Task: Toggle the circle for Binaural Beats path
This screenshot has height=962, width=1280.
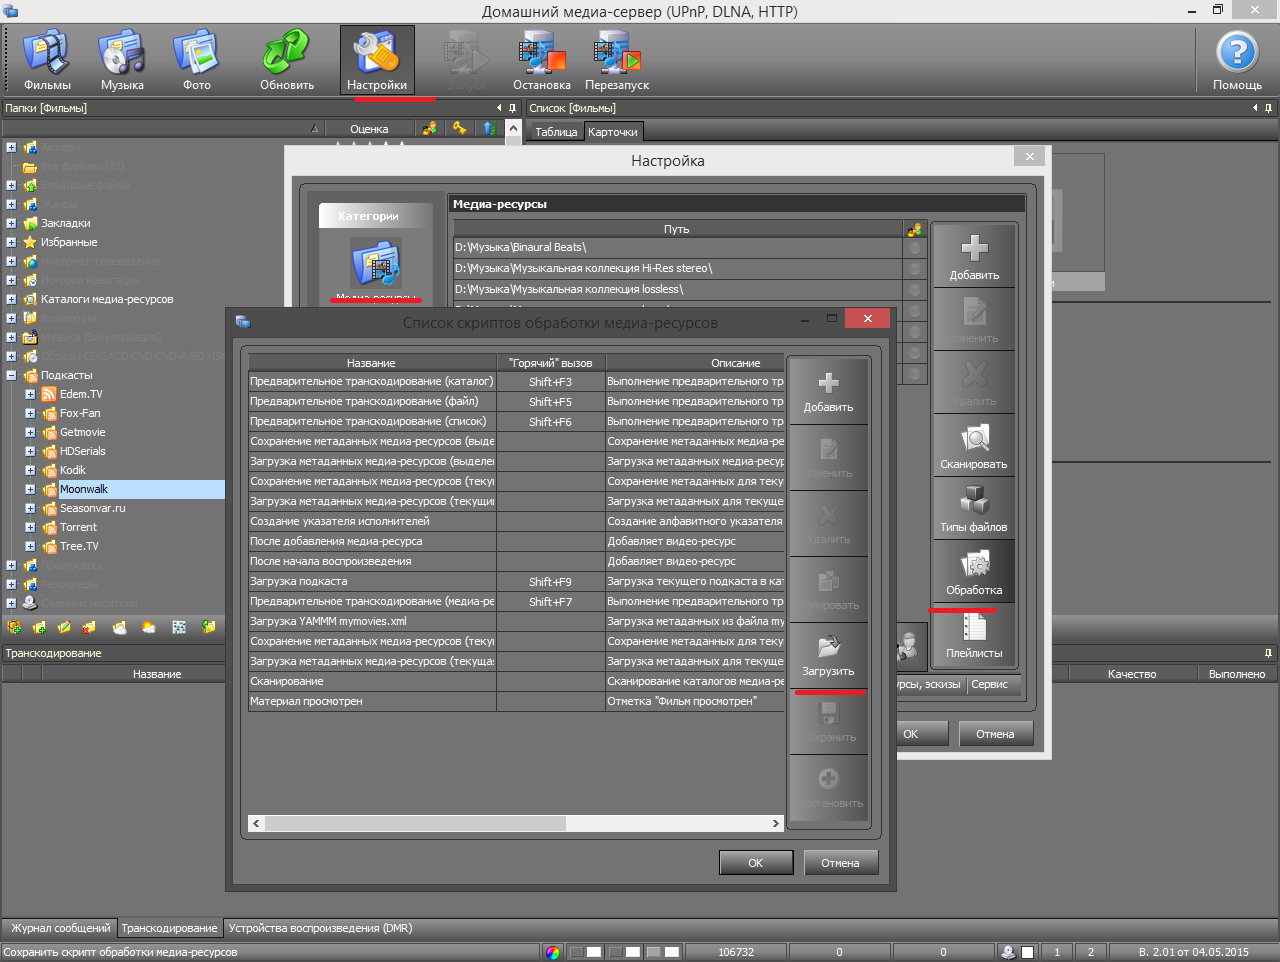Action: pyautogui.click(x=915, y=247)
